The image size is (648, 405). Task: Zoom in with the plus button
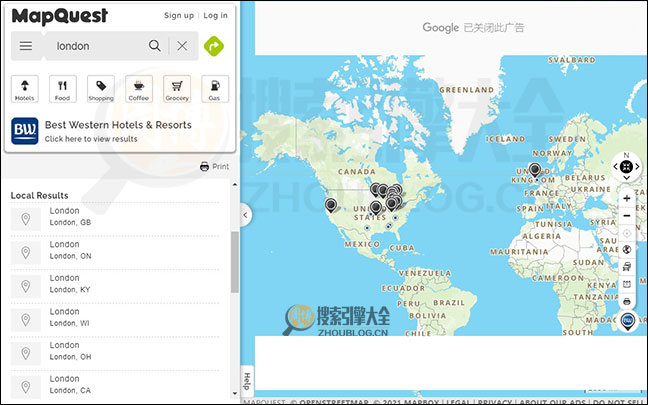coord(627,198)
